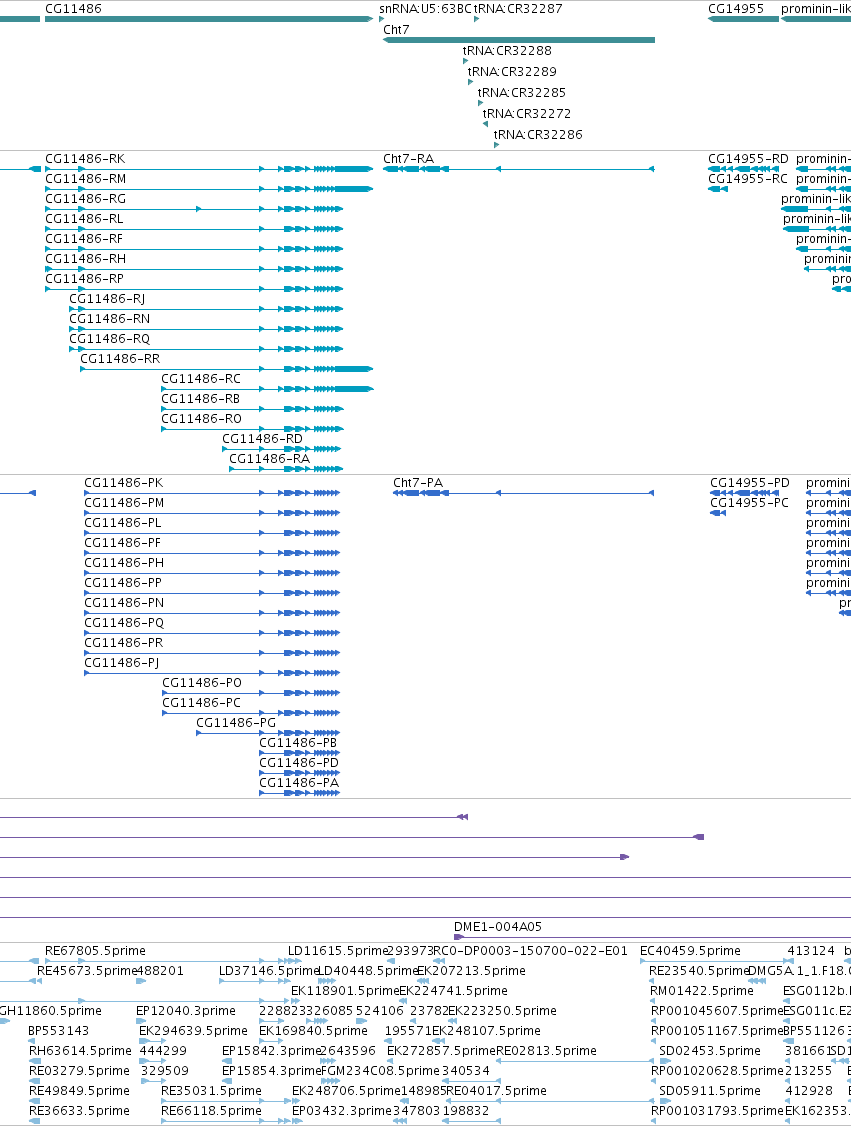This screenshot has height=1126, width=851.
Task: Select EST RE45673.5prime
Action: 88,972
